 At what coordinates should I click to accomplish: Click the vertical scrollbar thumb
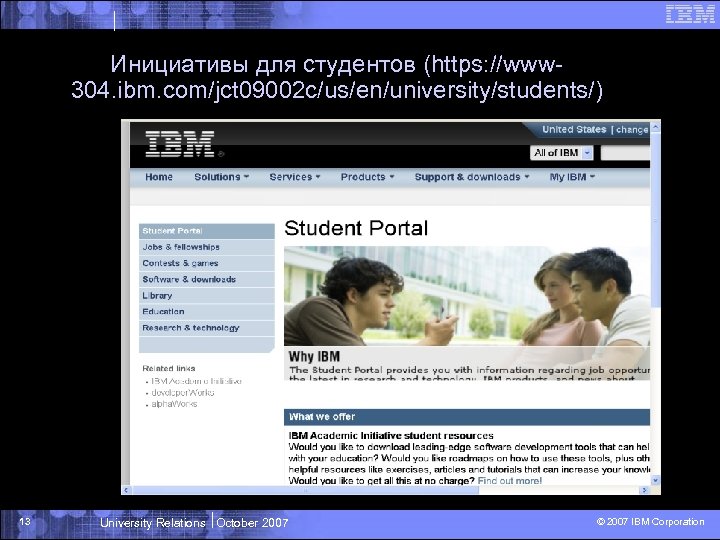point(656,220)
